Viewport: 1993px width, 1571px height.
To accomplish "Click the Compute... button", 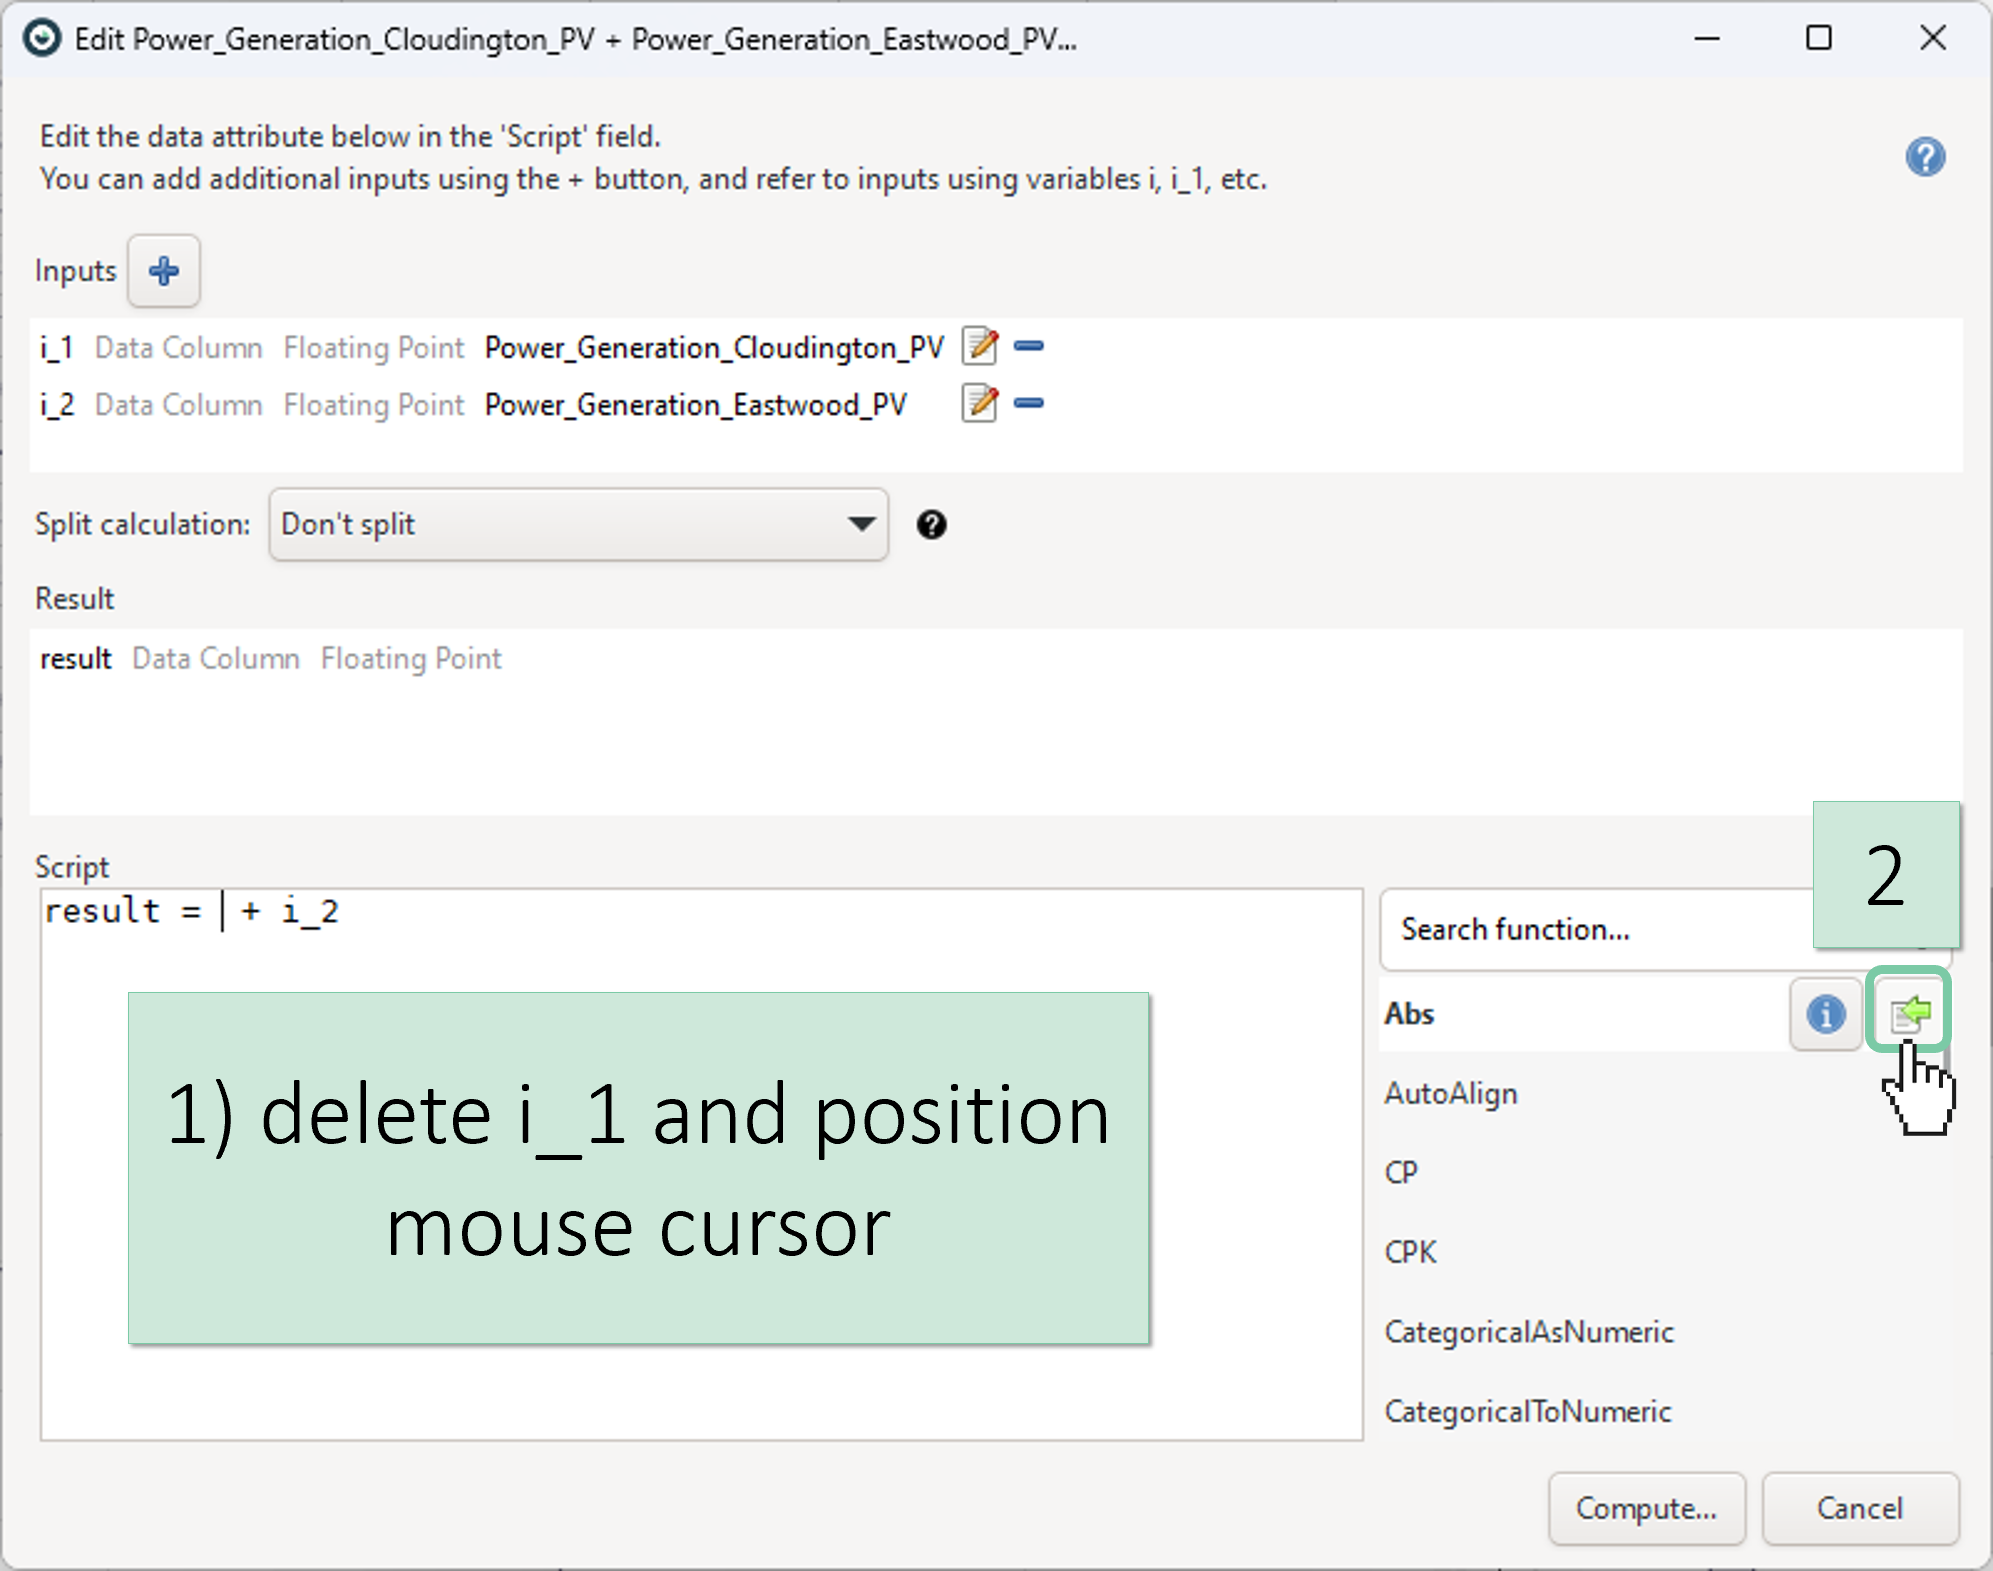I will (x=1647, y=1508).
